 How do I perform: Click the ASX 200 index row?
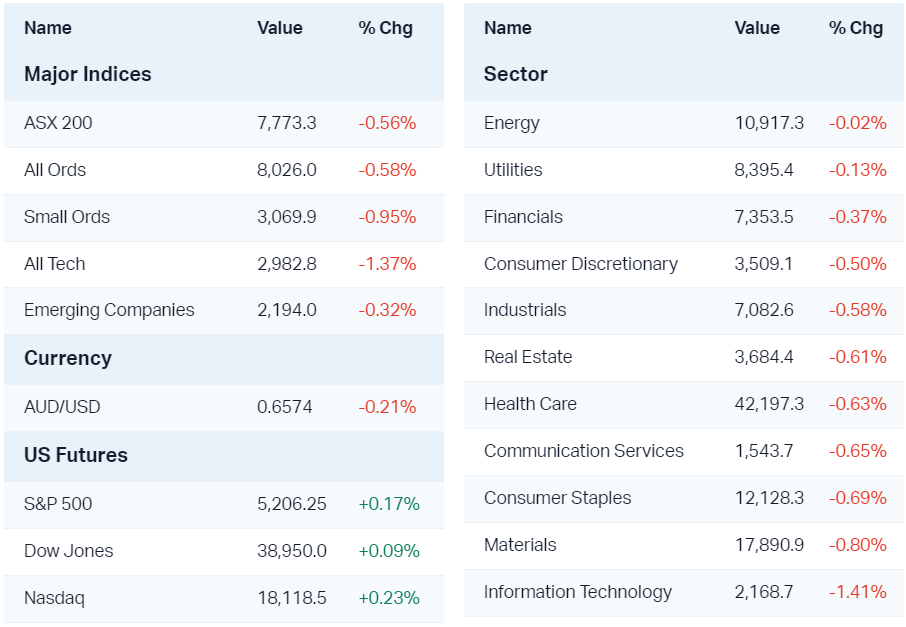58,123
